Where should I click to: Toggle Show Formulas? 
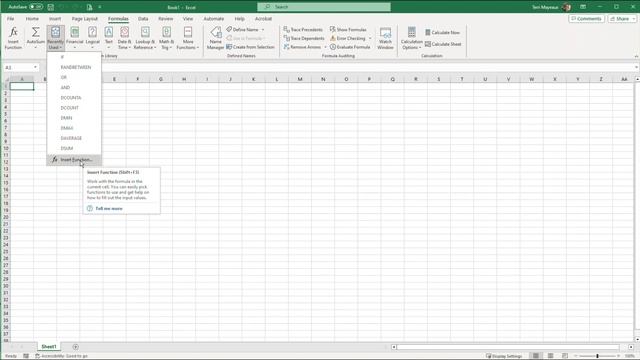(348, 29)
